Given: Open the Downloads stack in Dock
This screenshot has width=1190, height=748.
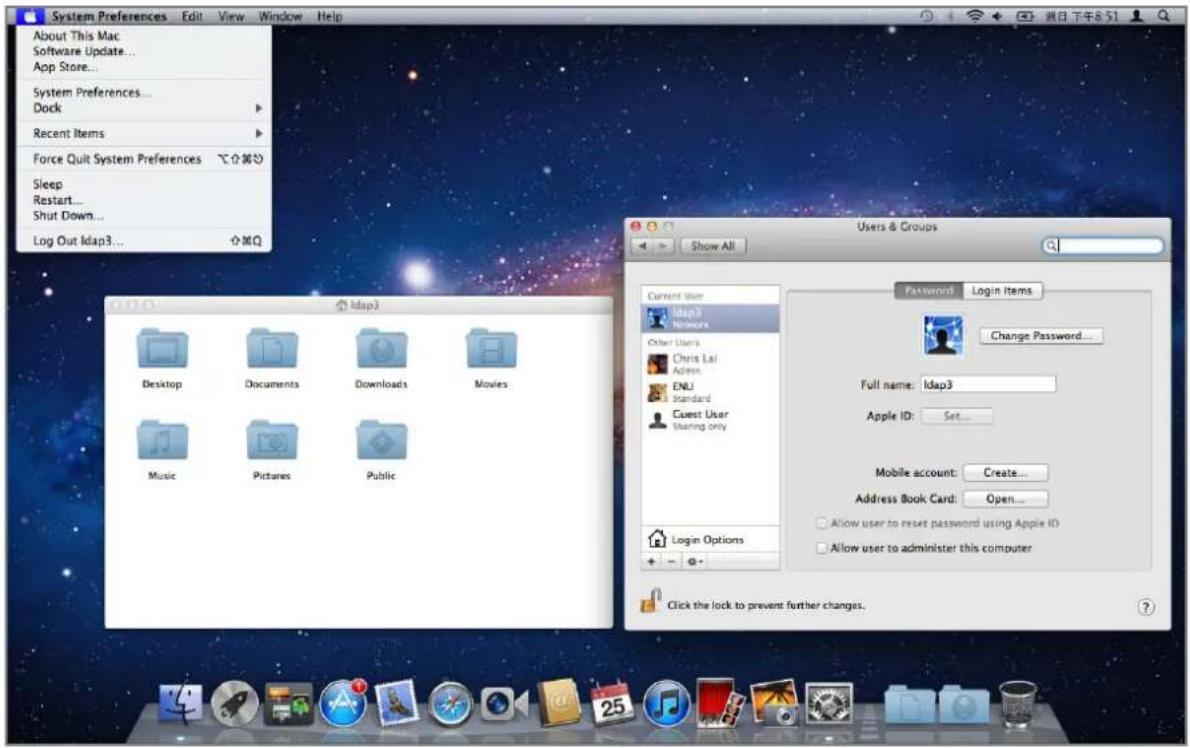Looking at the screenshot, I should coord(964,704).
